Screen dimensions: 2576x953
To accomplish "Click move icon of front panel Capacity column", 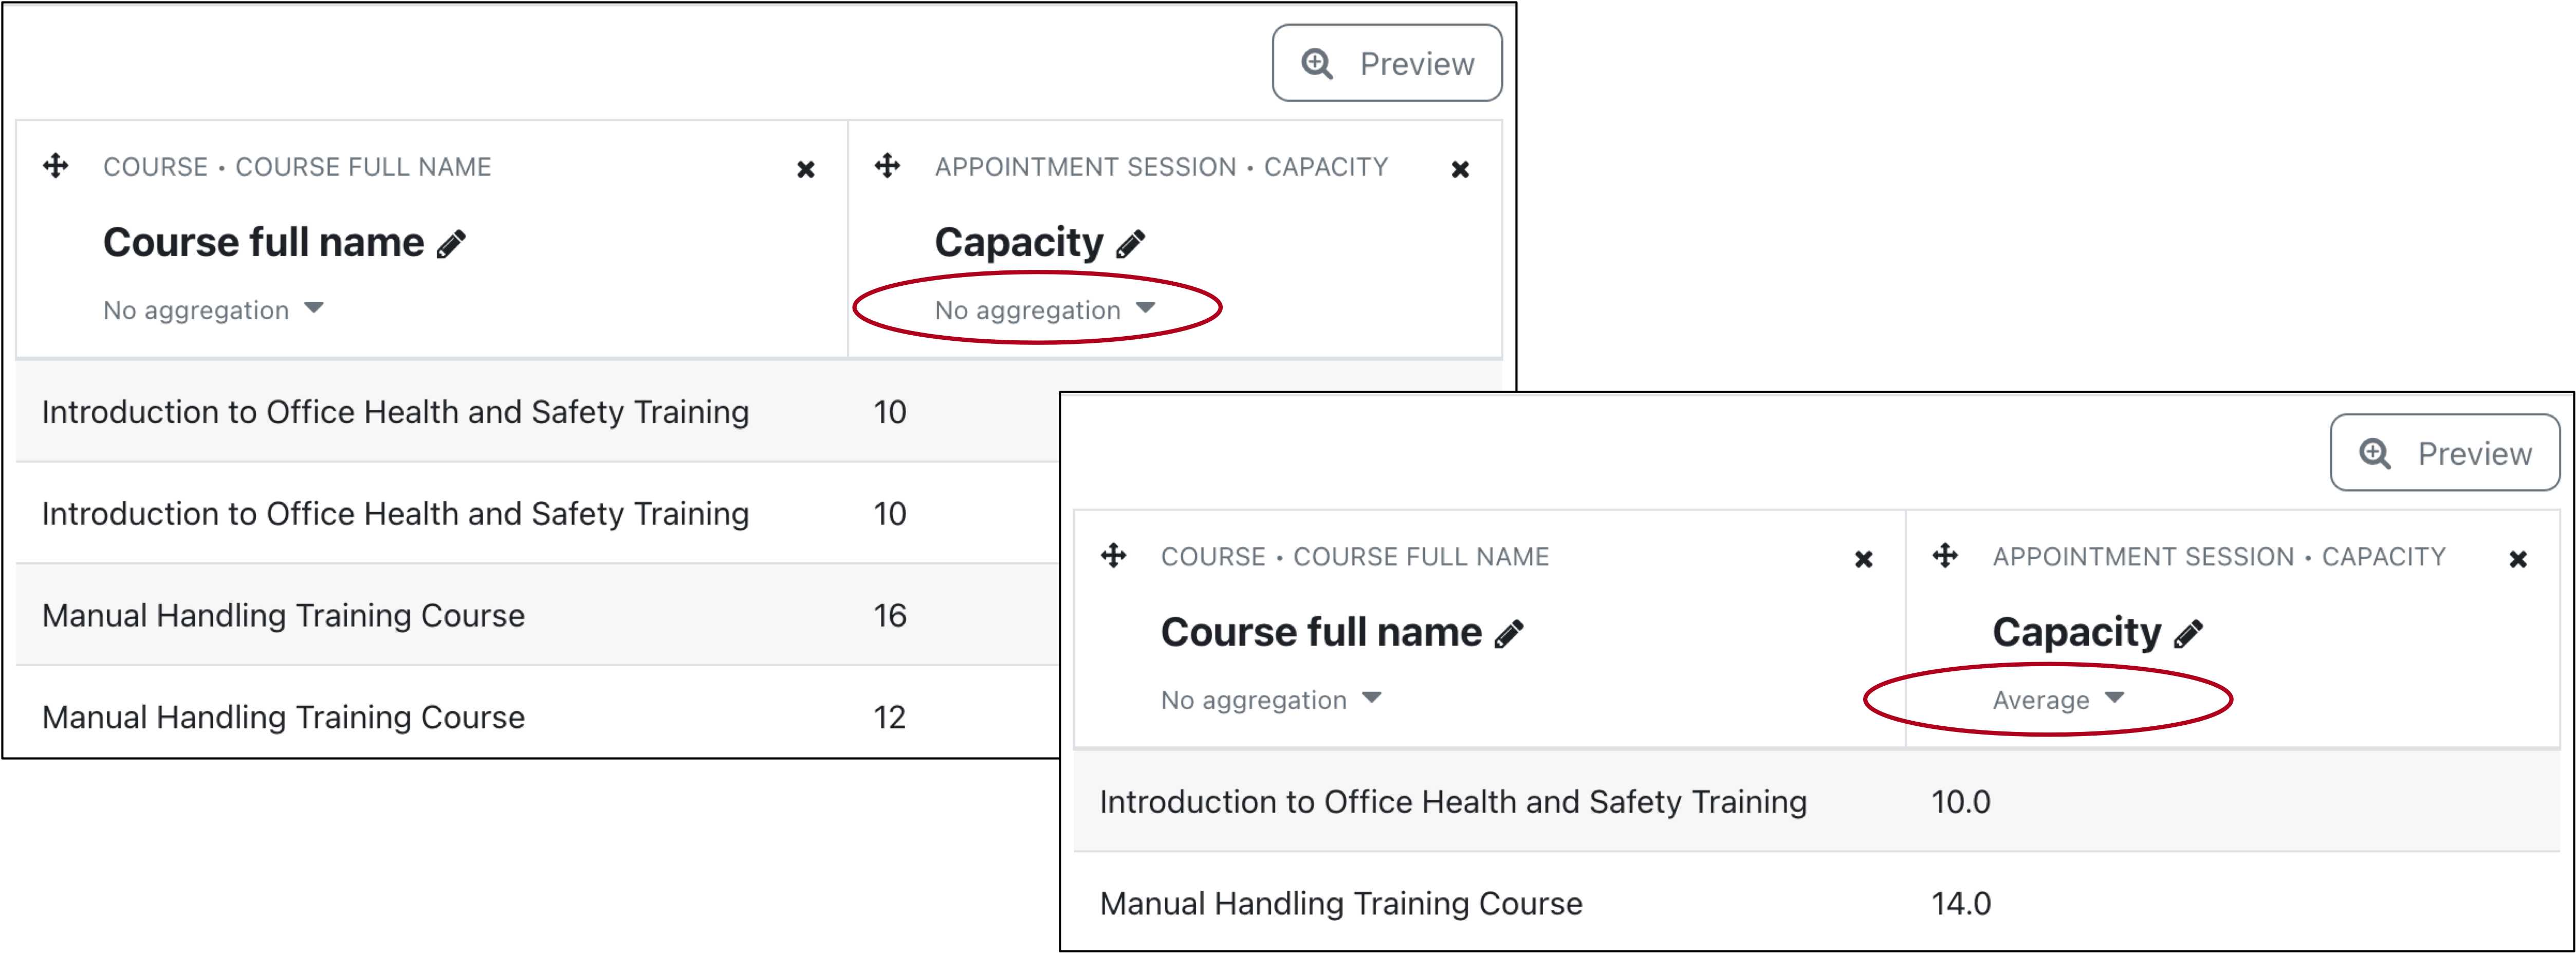I will pos(1945,556).
